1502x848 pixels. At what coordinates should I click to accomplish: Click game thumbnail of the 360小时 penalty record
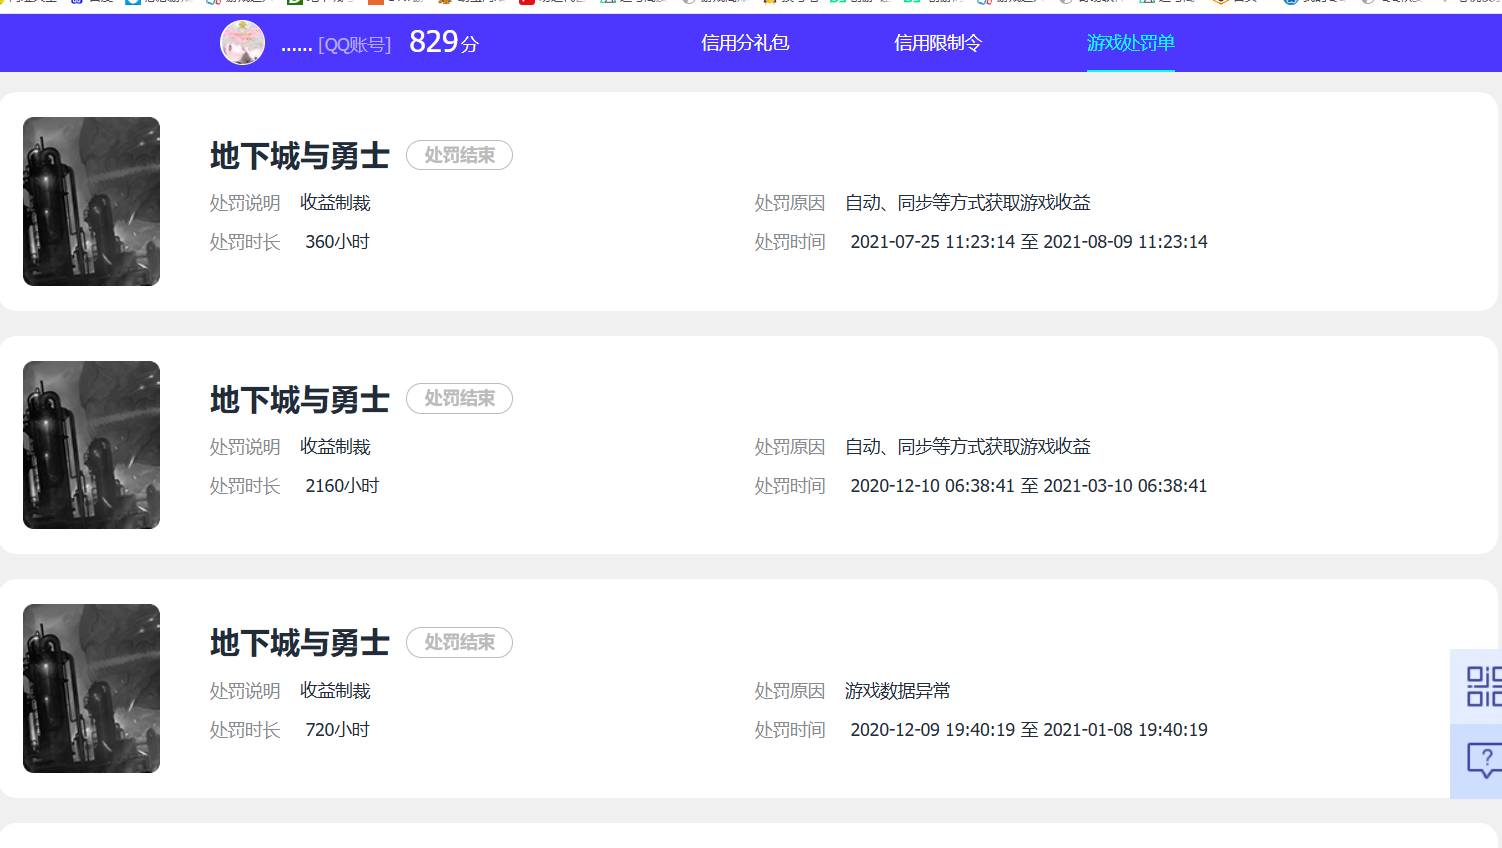coord(91,201)
